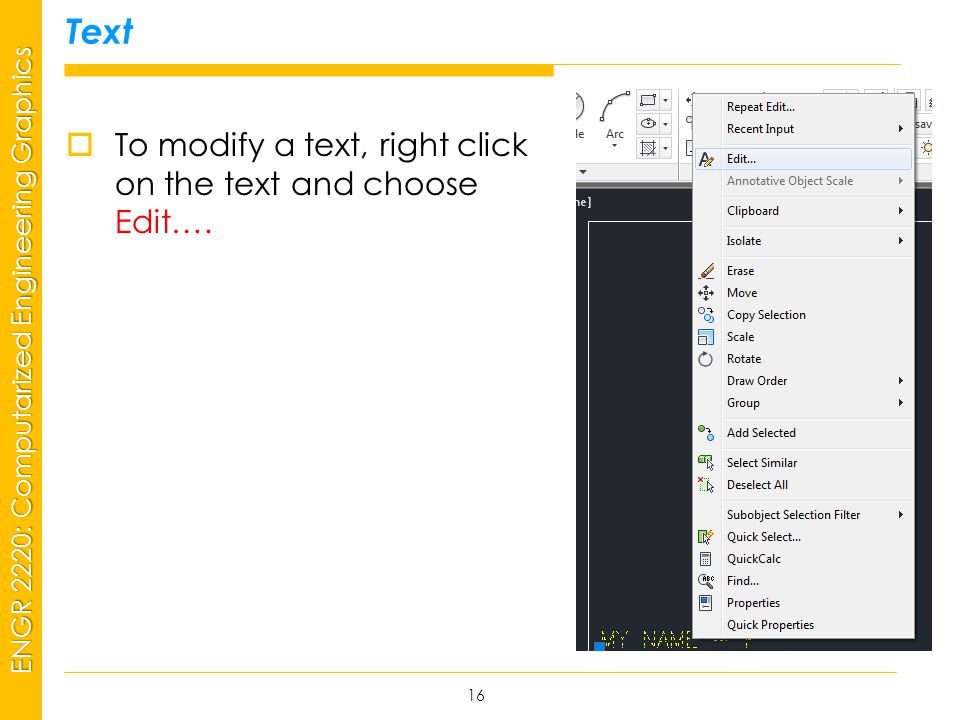This screenshot has height=720, width=960.
Task: Click the Rotate label
Action: tap(744, 359)
